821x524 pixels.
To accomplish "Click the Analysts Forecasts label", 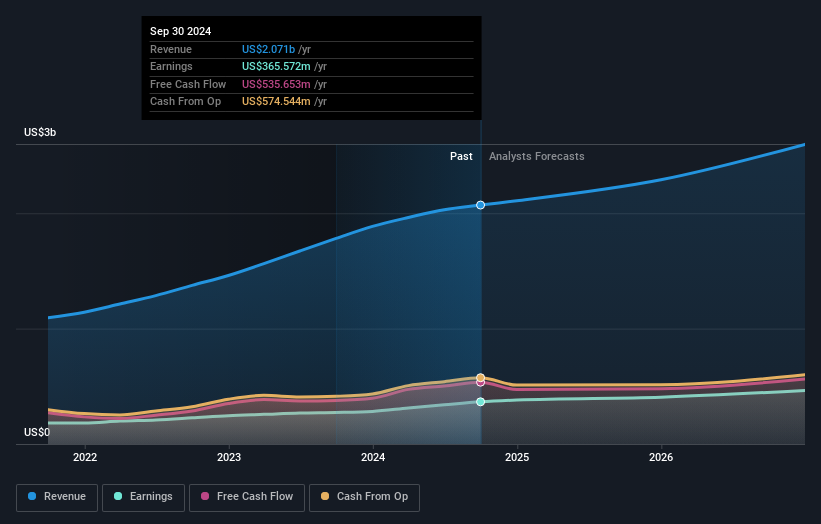I will (537, 157).
